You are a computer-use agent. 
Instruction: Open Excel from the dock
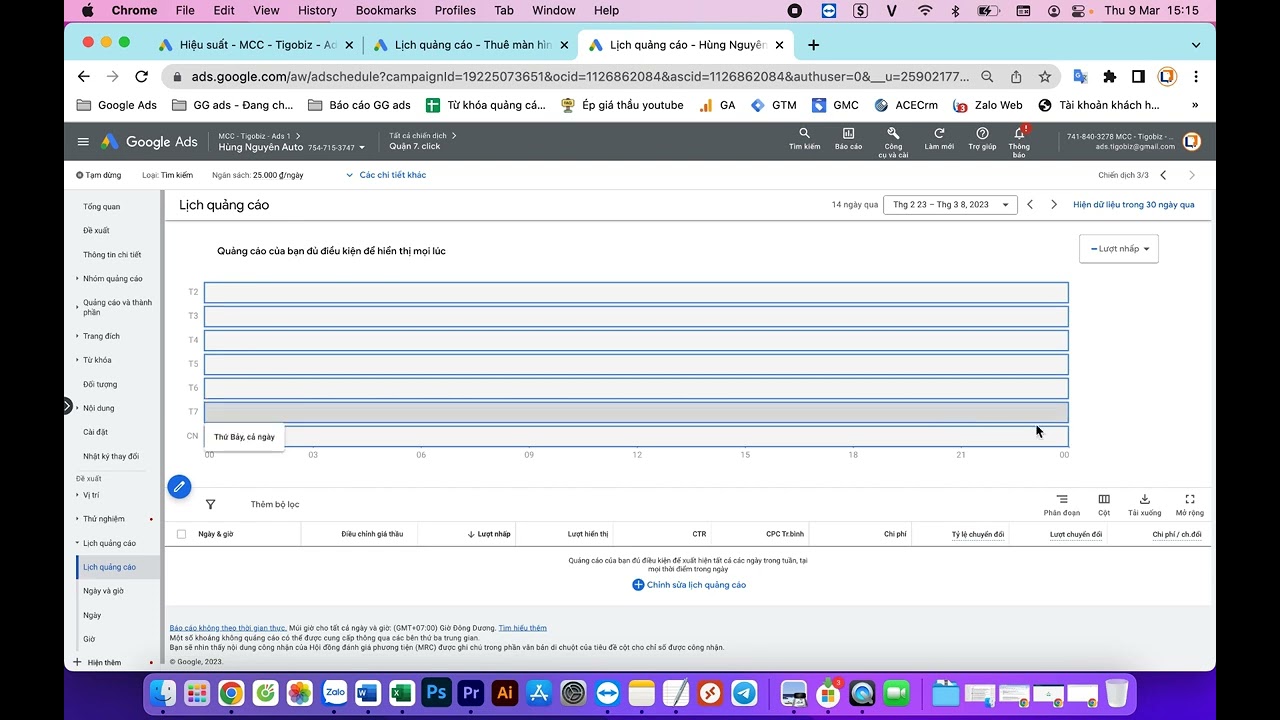tap(402, 692)
